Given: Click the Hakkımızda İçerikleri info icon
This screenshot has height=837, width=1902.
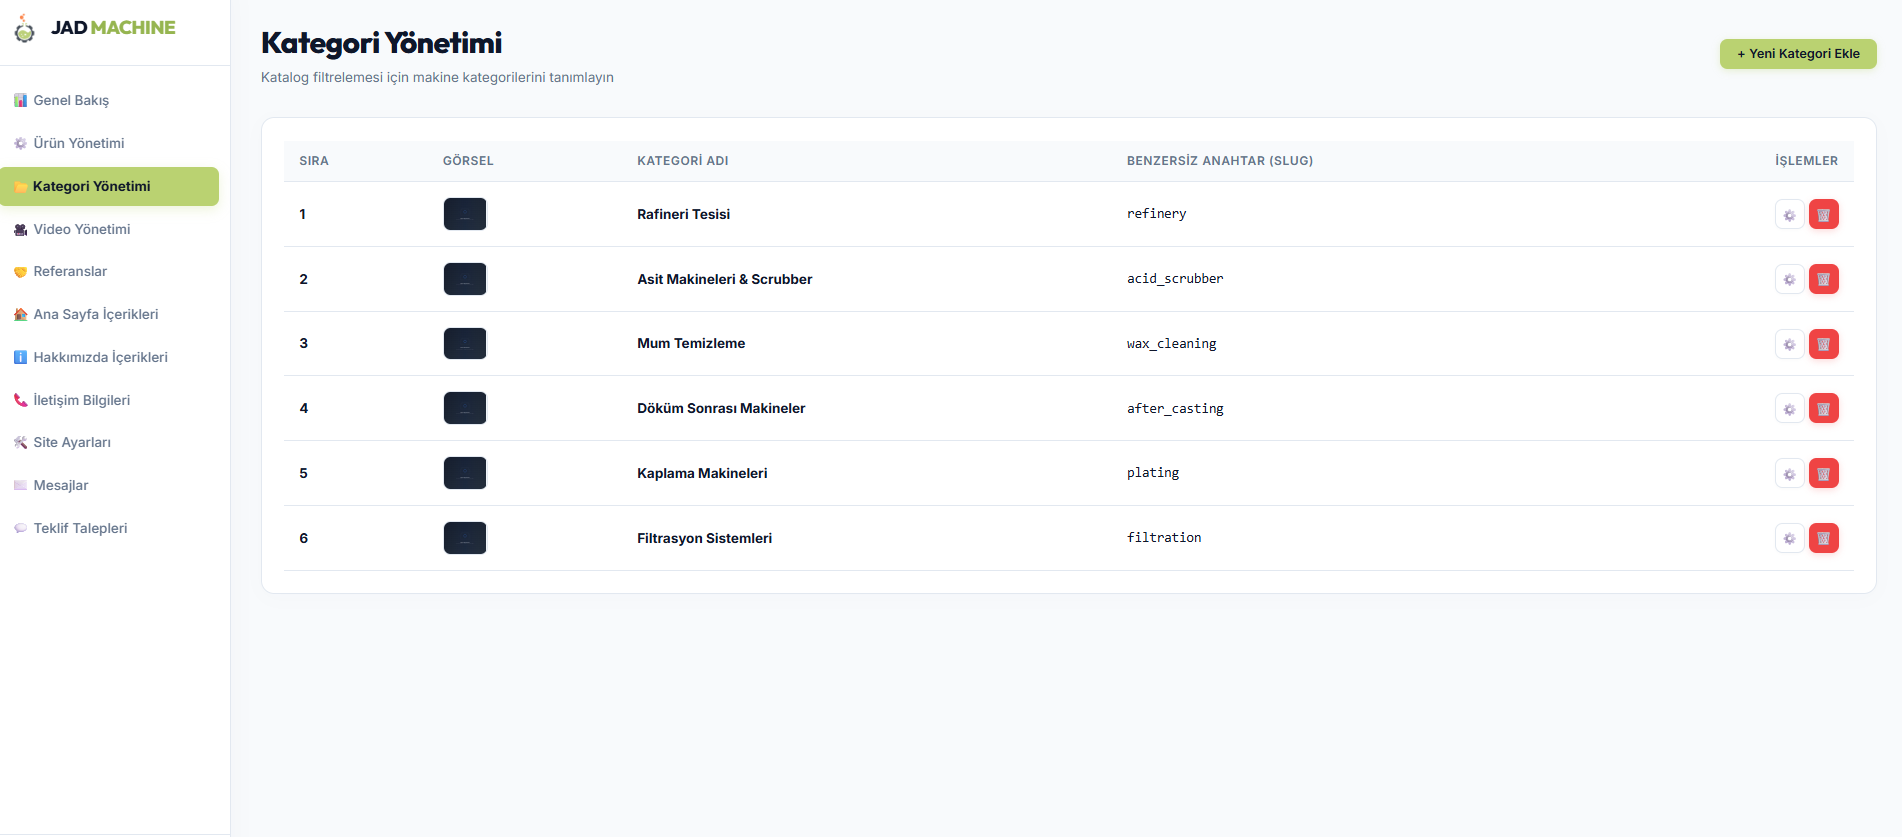Looking at the screenshot, I should [20, 357].
